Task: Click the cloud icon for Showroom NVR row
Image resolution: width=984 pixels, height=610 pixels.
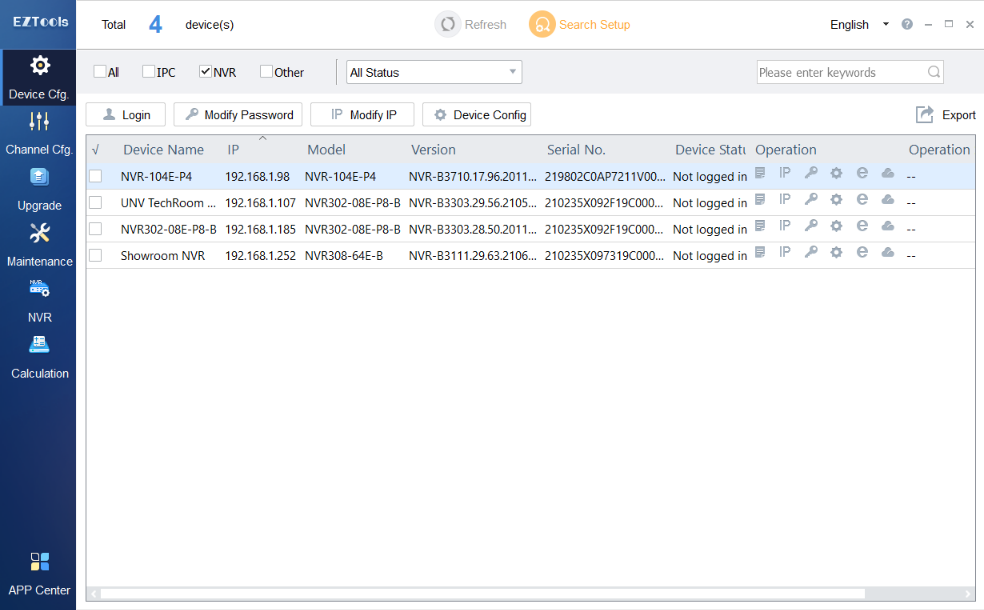Action: tap(887, 252)
